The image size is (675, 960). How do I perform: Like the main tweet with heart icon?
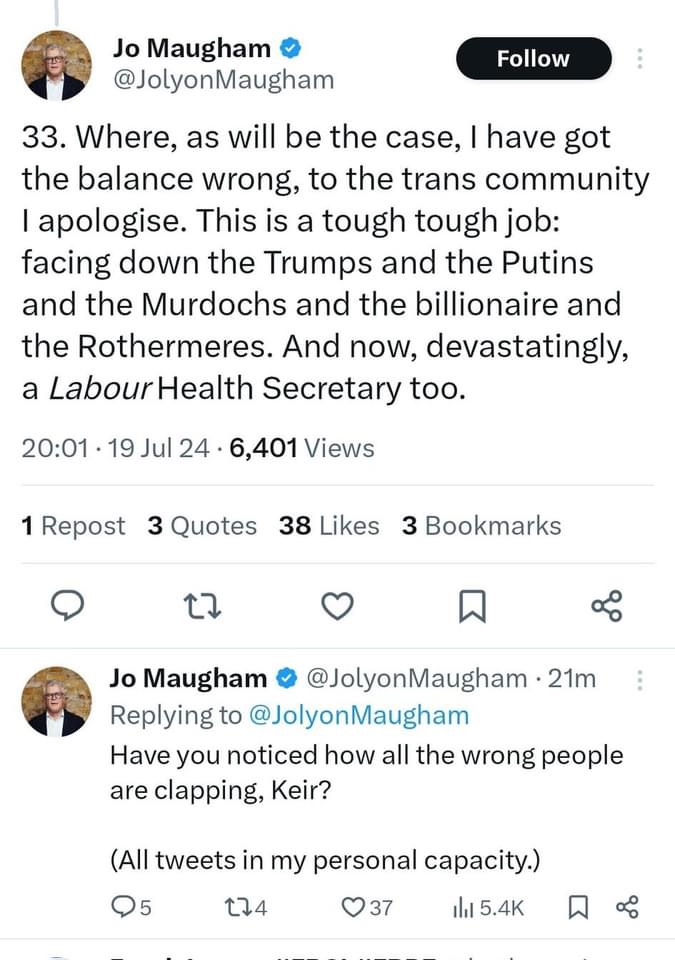point(338,605)
